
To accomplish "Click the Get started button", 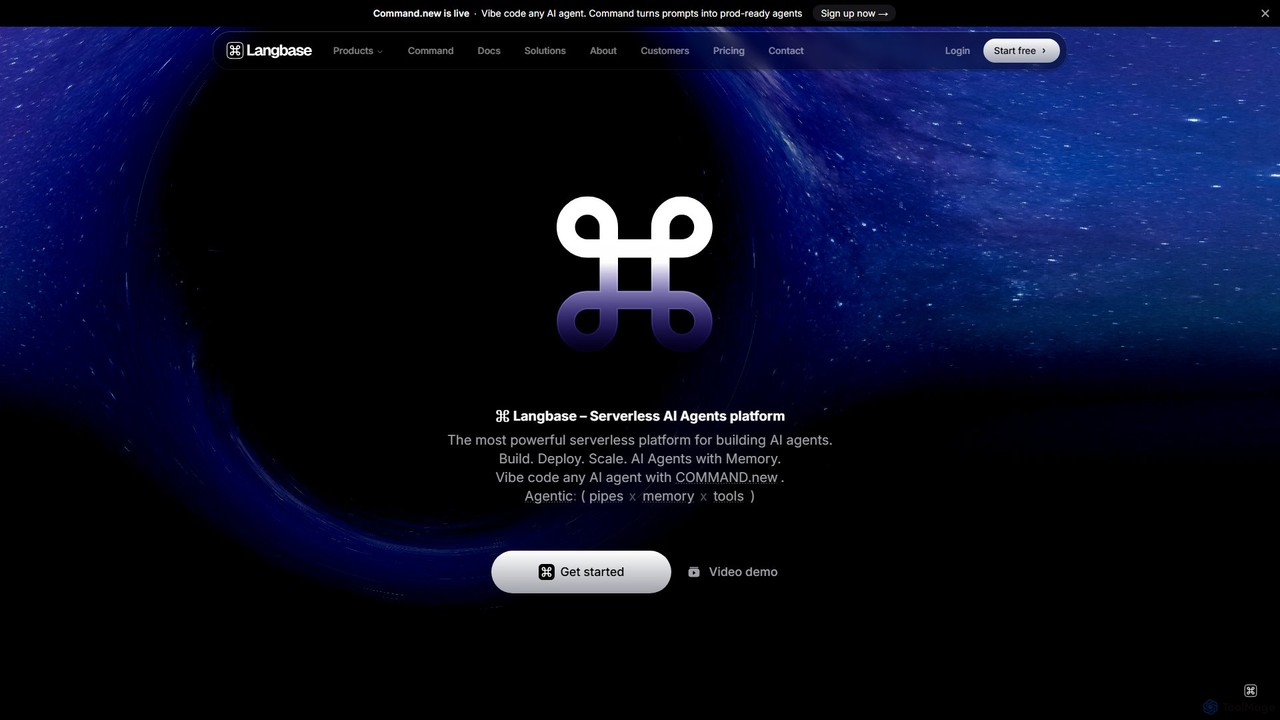I will [x=581, y=572].
